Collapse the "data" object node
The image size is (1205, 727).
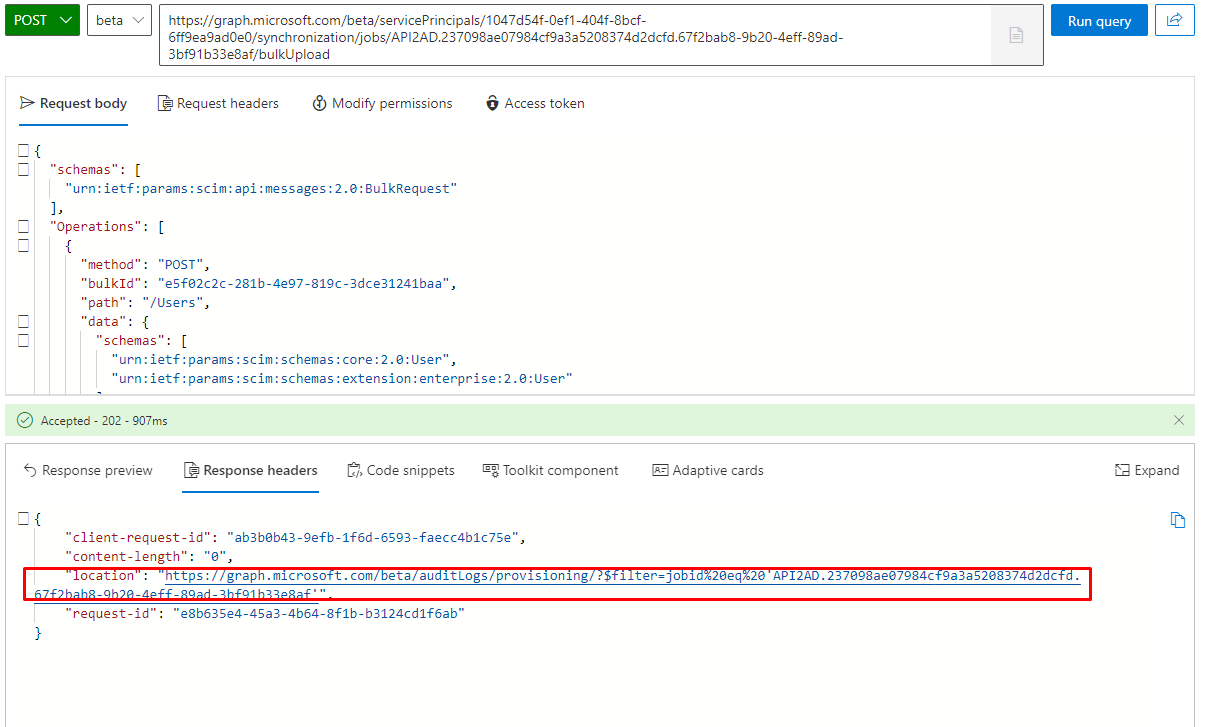point(23,322)
